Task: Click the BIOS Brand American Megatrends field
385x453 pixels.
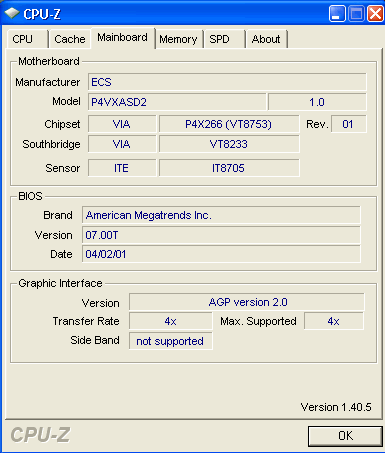Action: tap(221, 215)
